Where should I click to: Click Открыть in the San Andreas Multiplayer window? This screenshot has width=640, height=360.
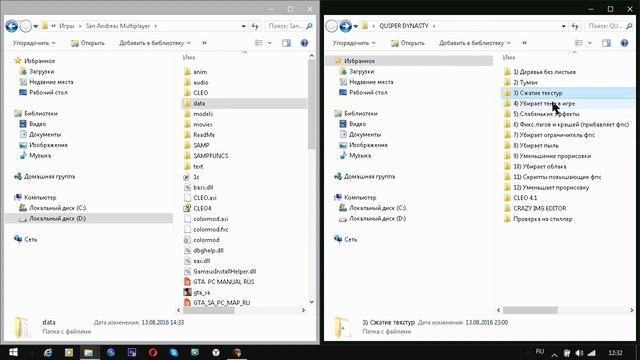pos(88,43)
